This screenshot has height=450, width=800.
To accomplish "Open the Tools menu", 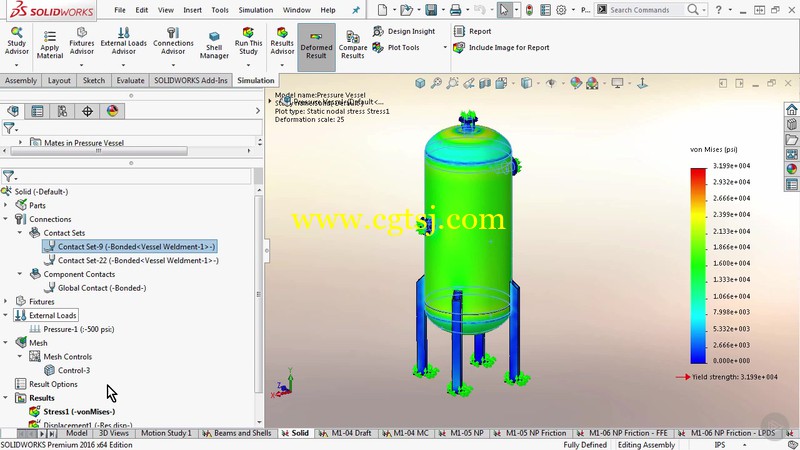I will (220, 10).
